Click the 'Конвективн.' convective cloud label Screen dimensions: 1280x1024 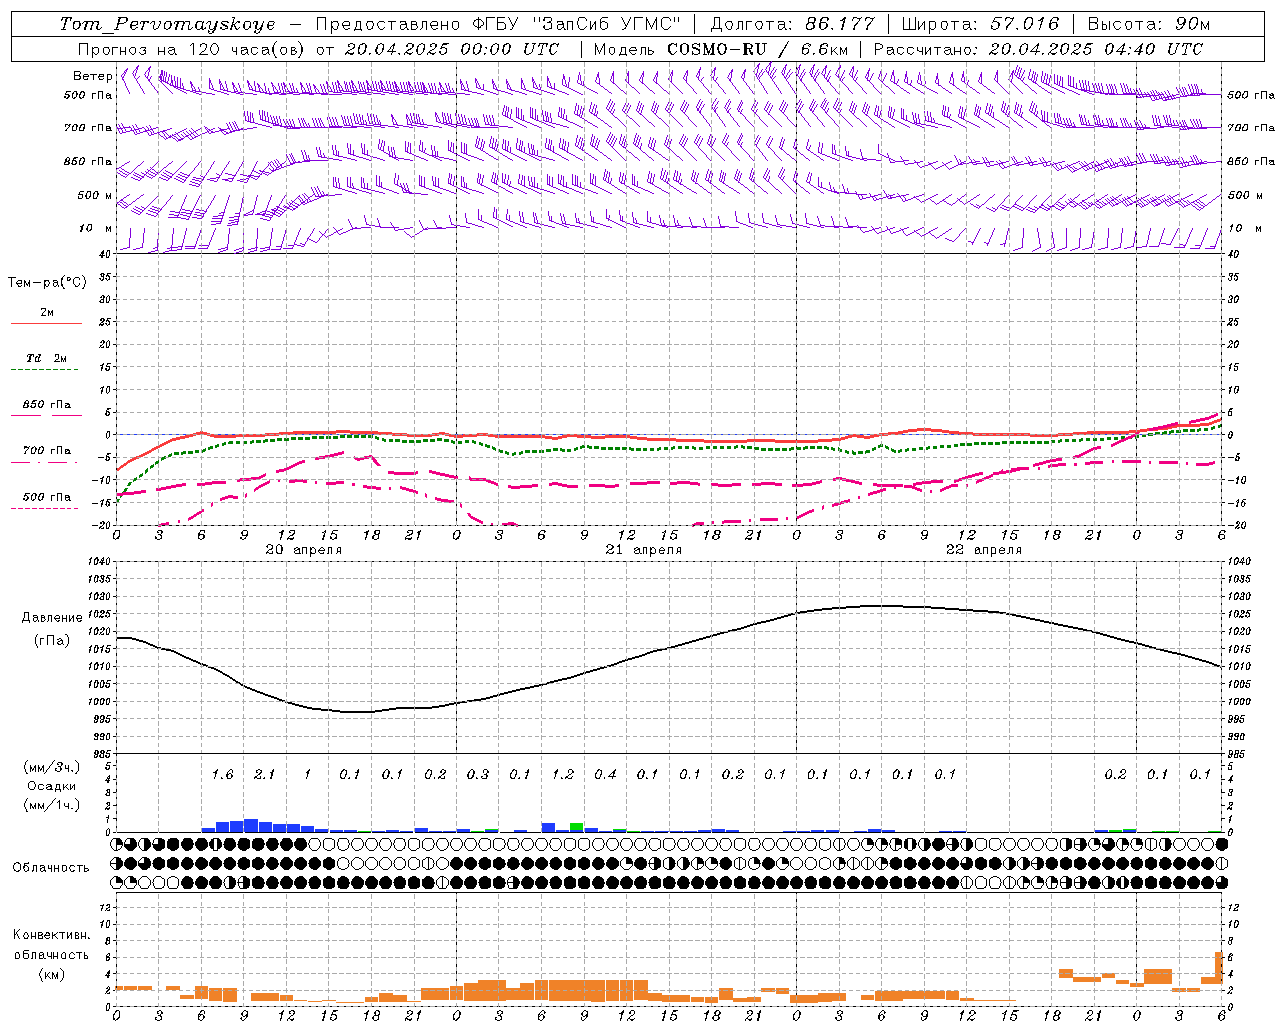(x=51, y=935)
